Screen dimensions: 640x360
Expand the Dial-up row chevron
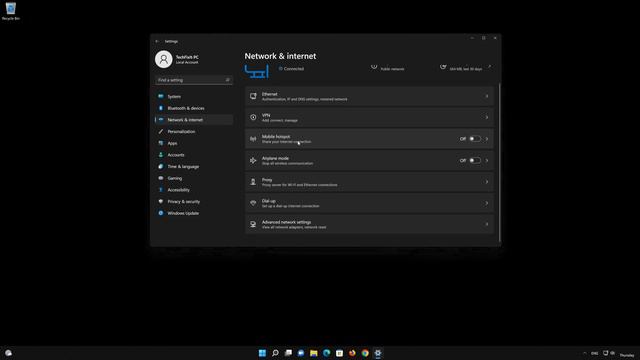487,203
